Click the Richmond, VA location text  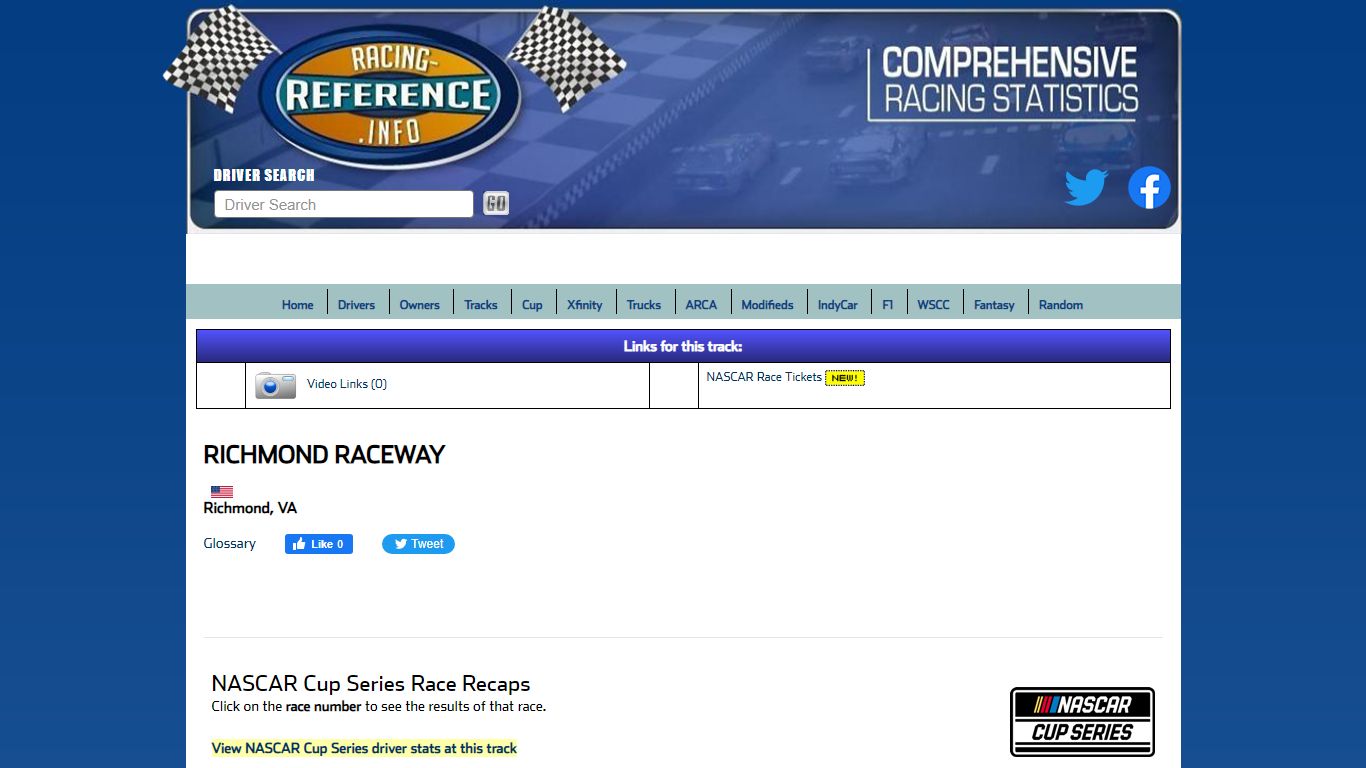[x=250, y=508]
